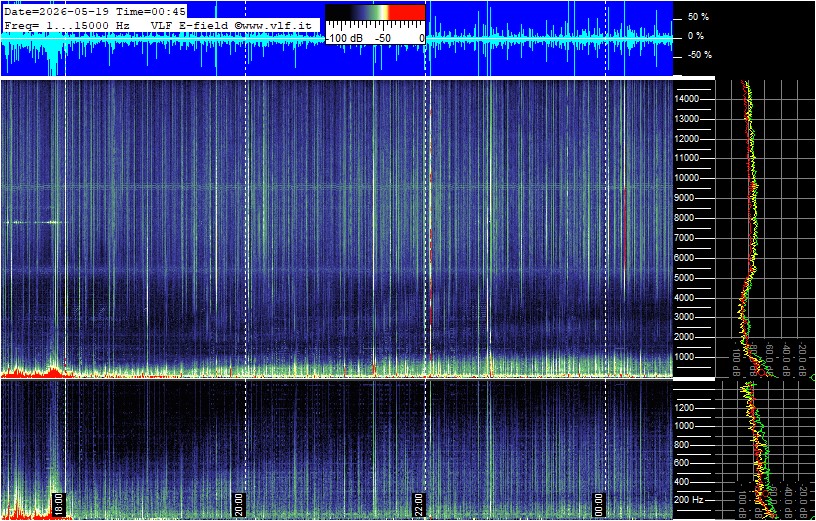This screenshot has width=816, height=521.
Task: Click the 13000 frequency axis label
Action: pos(686,119)
